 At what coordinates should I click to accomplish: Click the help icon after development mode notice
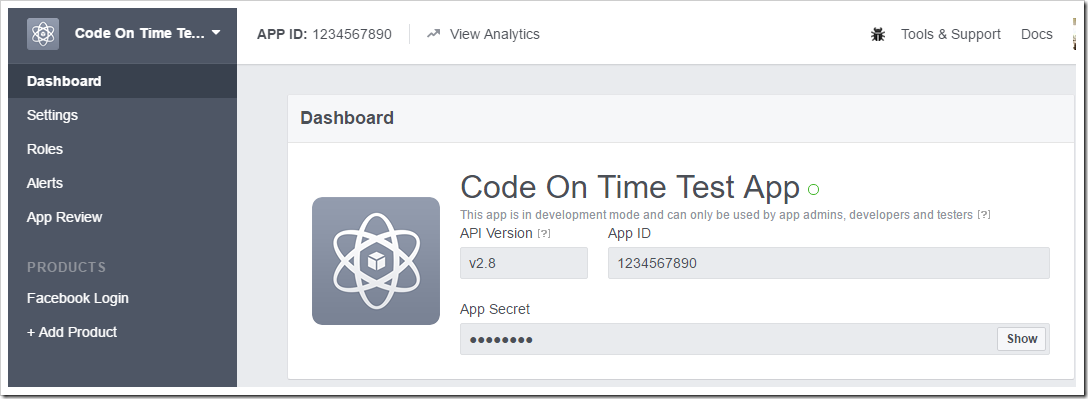pyautogui.click(x=983, y=215)
